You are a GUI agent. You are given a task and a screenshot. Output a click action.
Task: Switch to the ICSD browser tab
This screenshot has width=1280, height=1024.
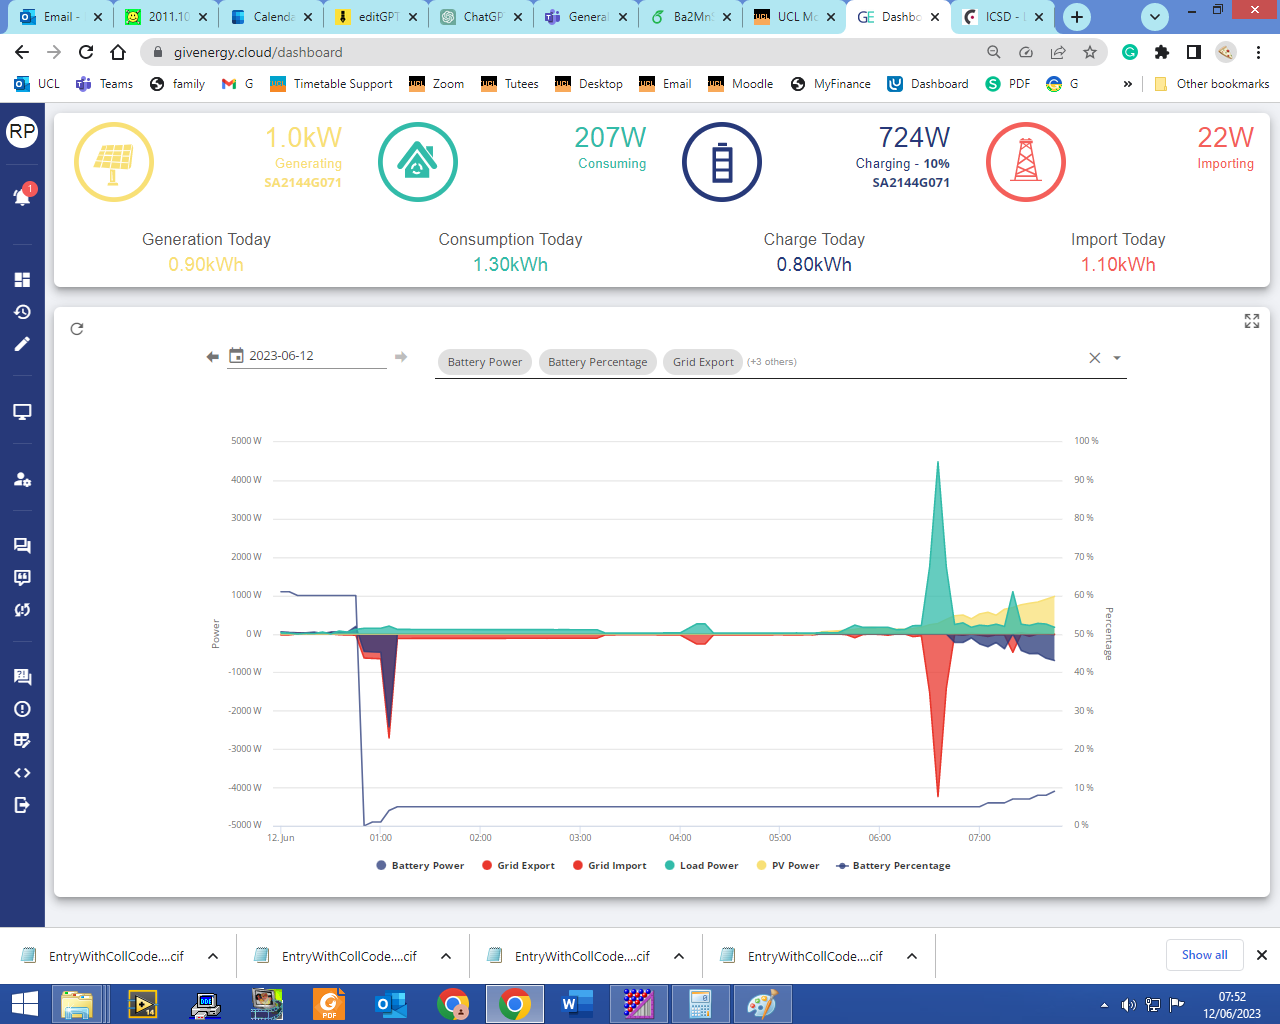(x=1004, y=17)
